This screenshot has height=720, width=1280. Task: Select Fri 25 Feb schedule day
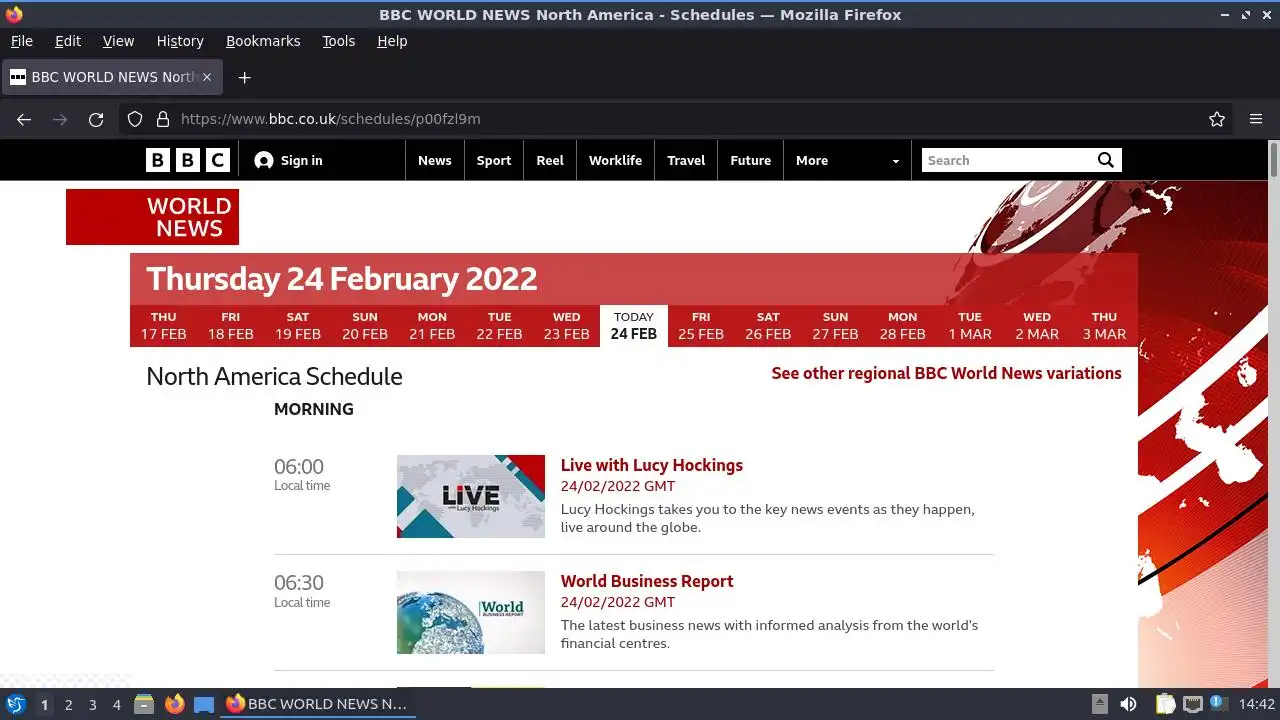[701, 326]
